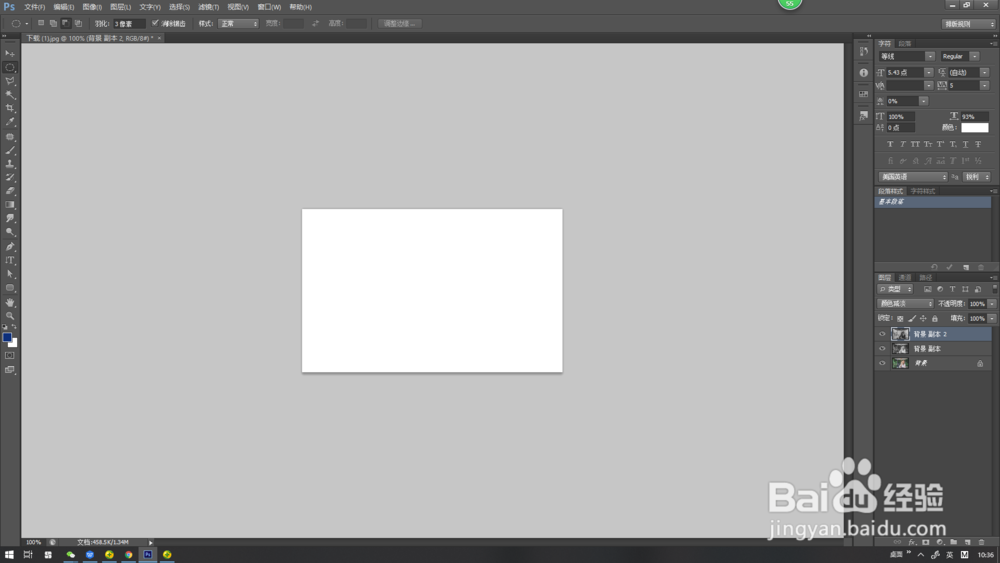The image size is (1000, 563).
Task: Click the New Selection mode icon
Action: pyautogui.click(x=41, y=24)
